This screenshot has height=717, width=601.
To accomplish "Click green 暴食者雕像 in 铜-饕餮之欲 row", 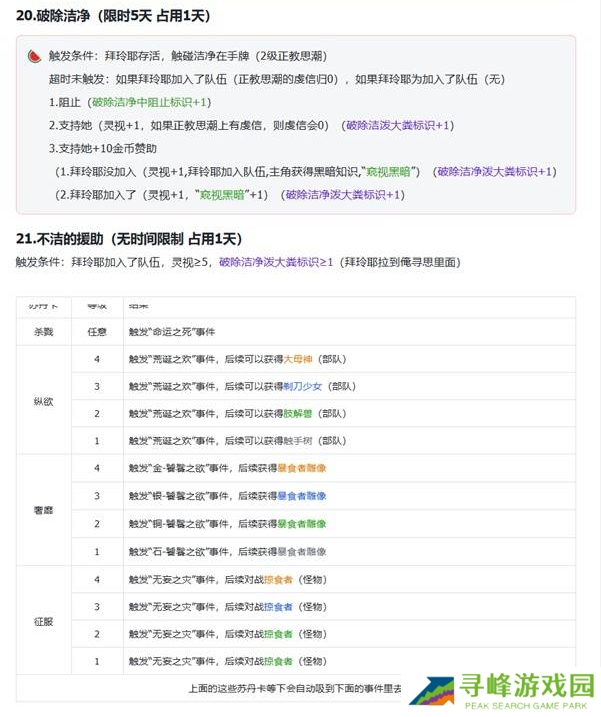I will pos(301,524).
